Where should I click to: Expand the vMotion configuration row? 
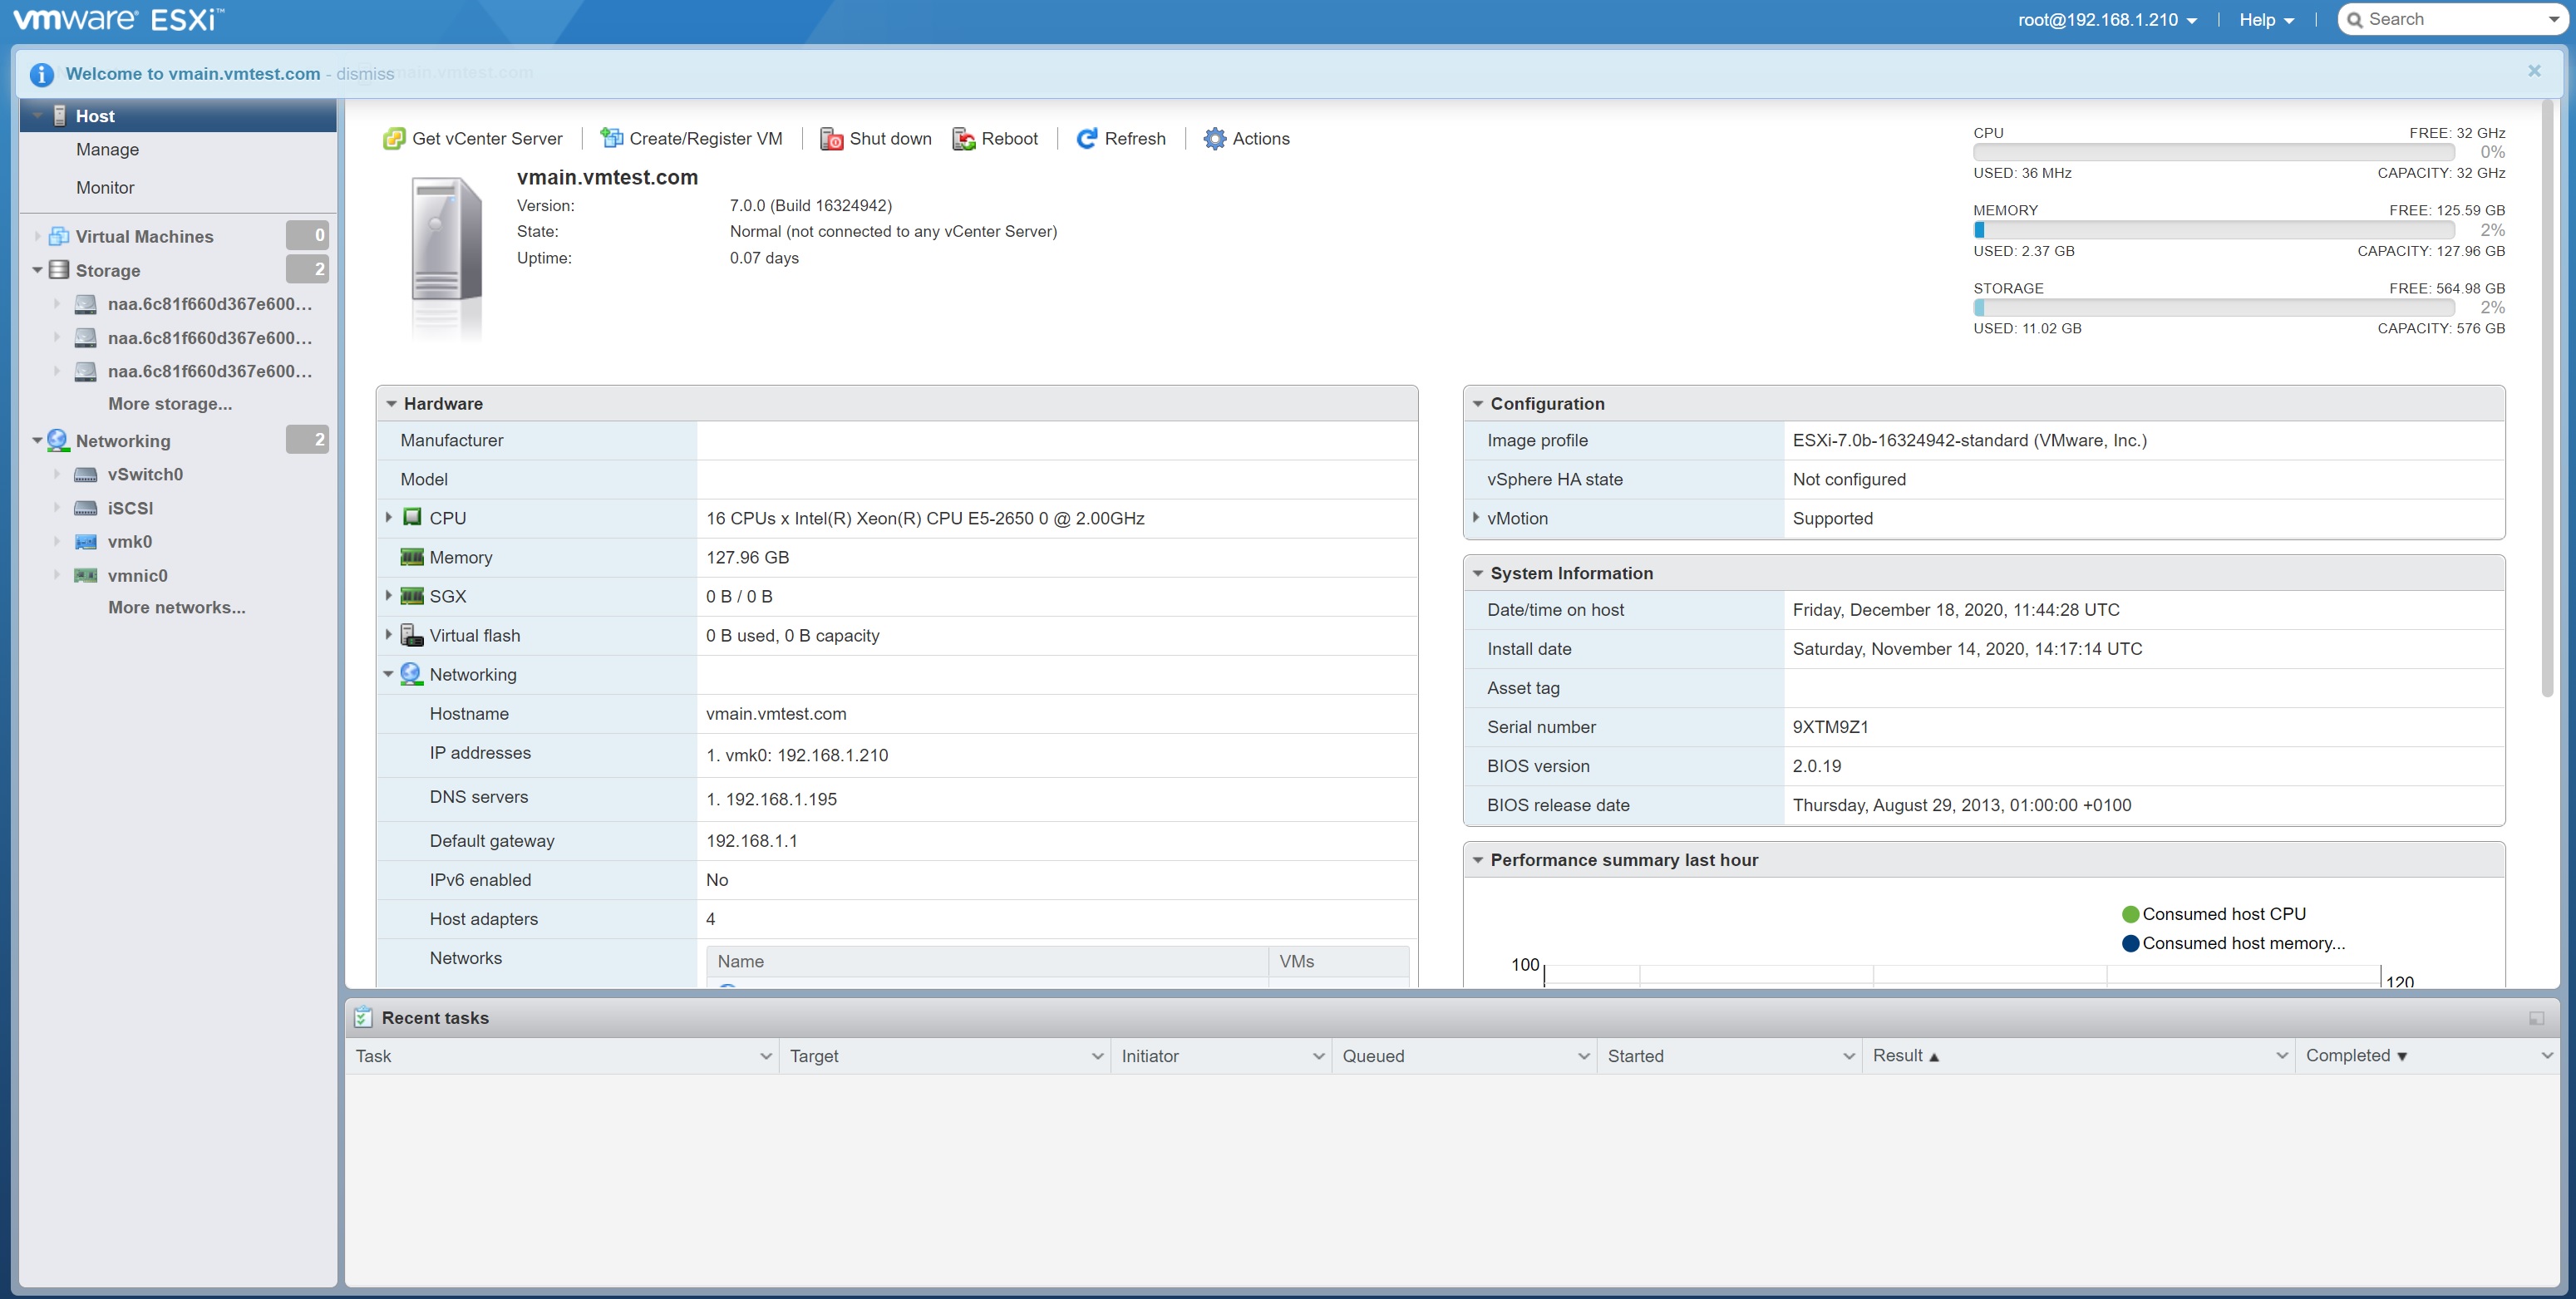[1476, 518]
